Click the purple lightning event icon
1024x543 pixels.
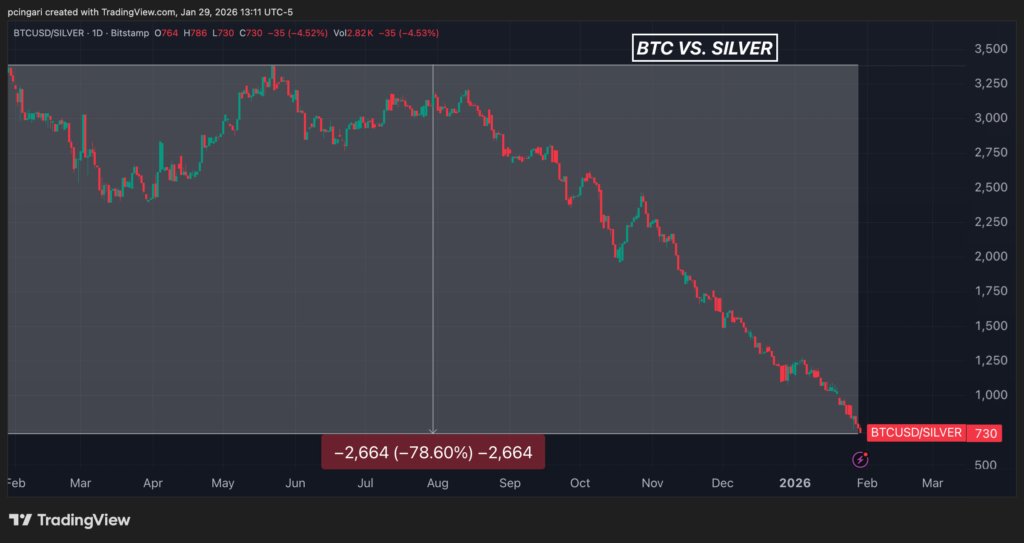click(x=860, y=459)
